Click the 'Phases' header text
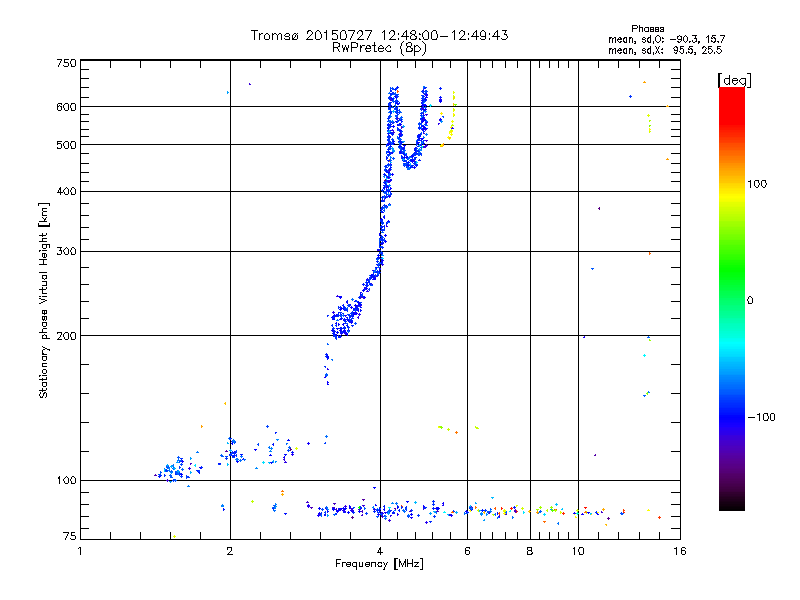Screen dimensions: 800x600 [647, 29]
